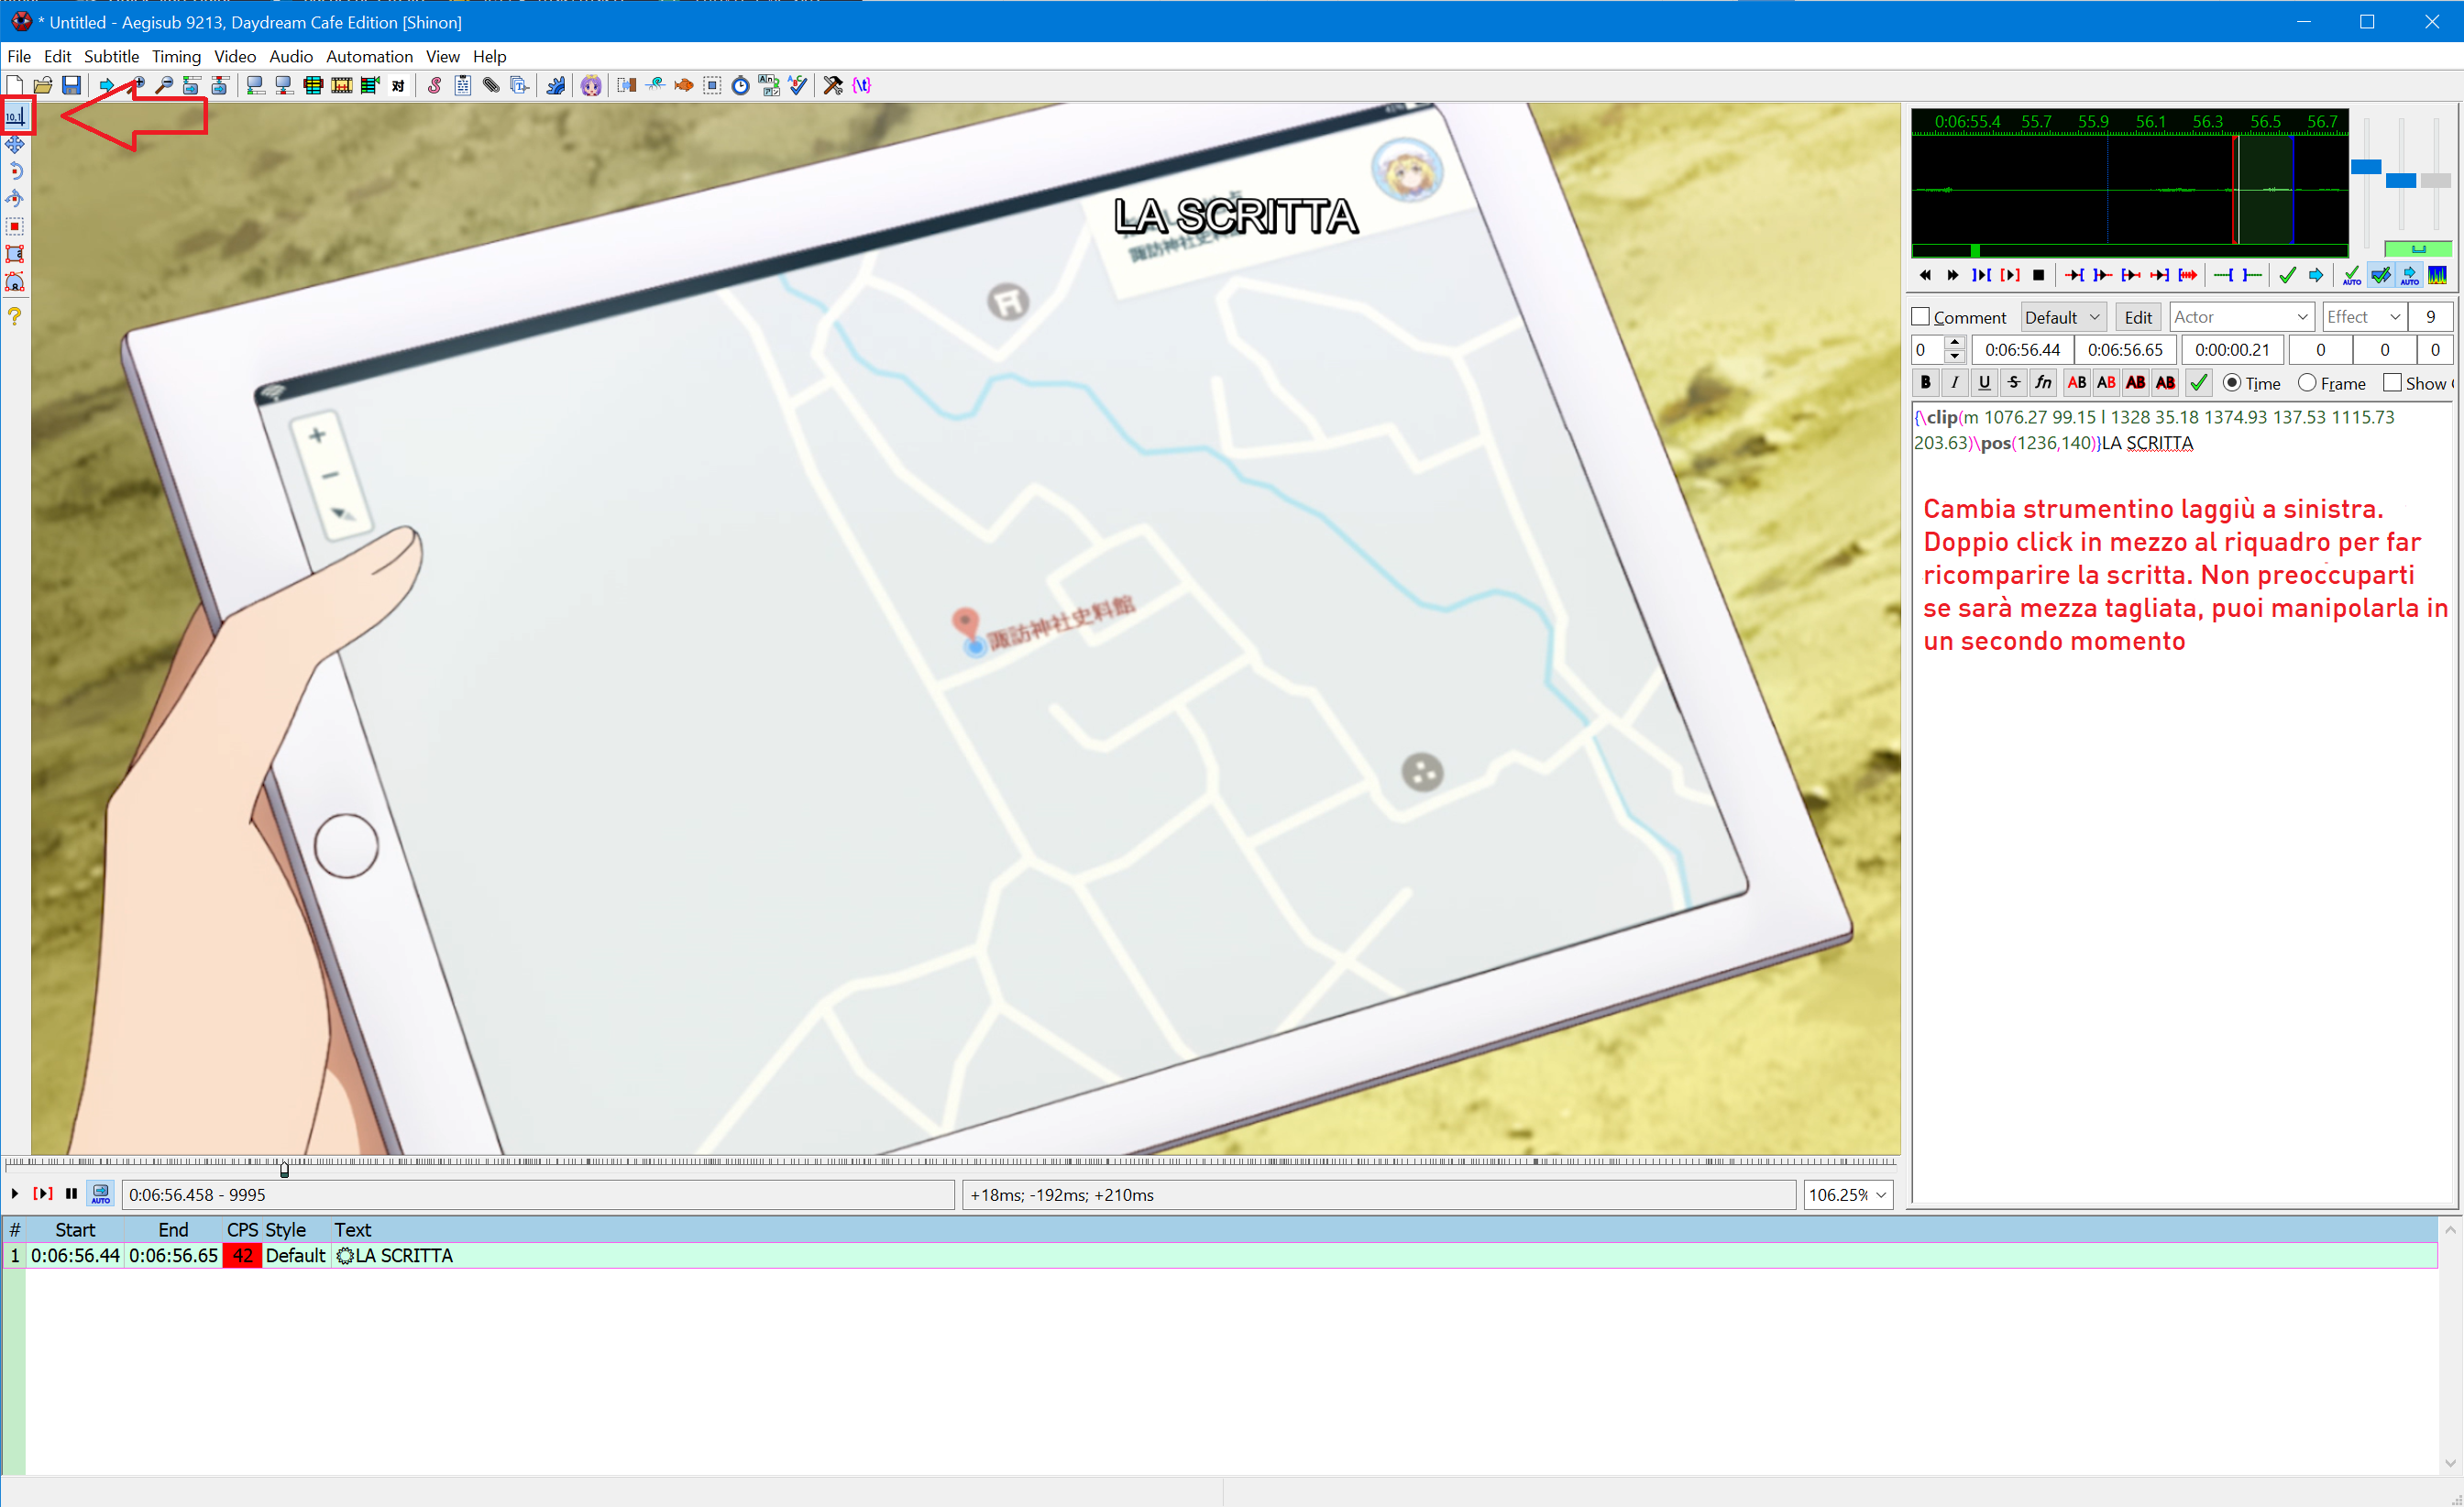2464x1507 pixels.
Task: Open the Timing menu
Action: [176, 56]
